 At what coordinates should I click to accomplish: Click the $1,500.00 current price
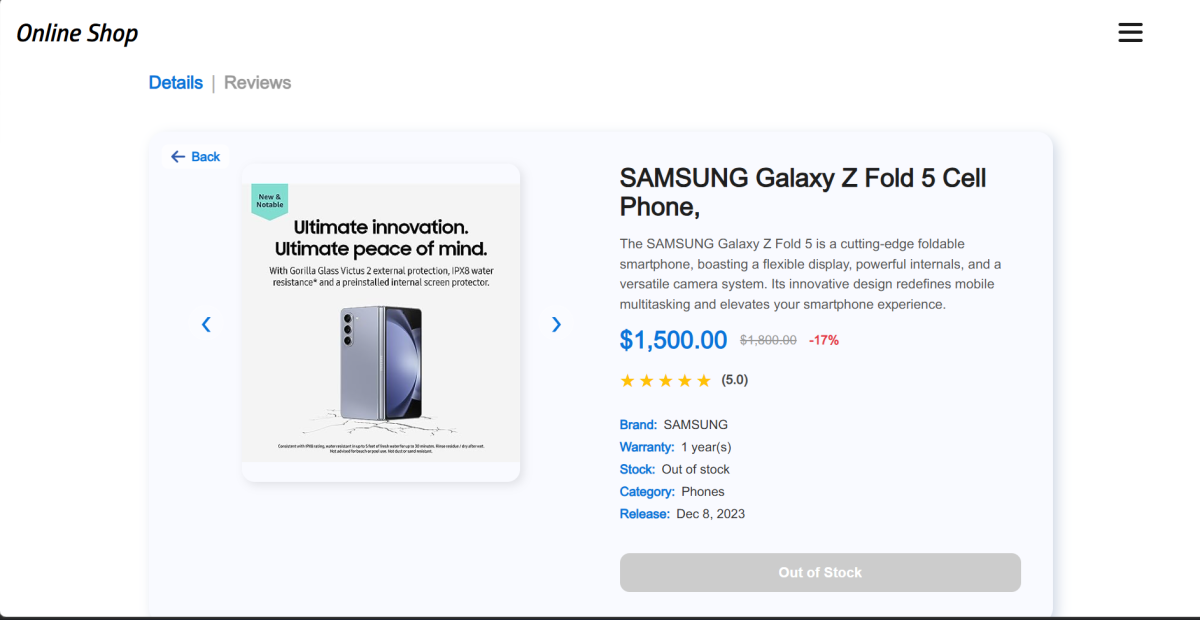click(x=673, y=340)
